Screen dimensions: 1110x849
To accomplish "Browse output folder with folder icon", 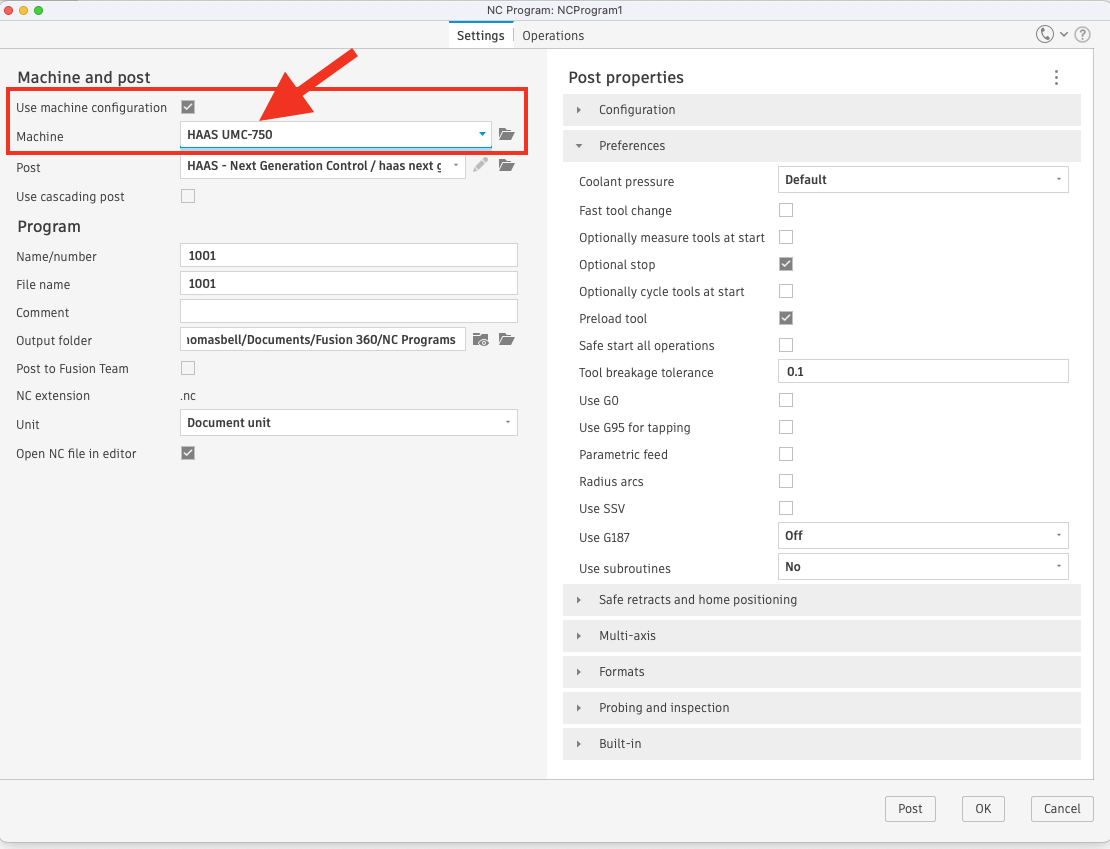I will pyautogui.click(x=506, y=340).
